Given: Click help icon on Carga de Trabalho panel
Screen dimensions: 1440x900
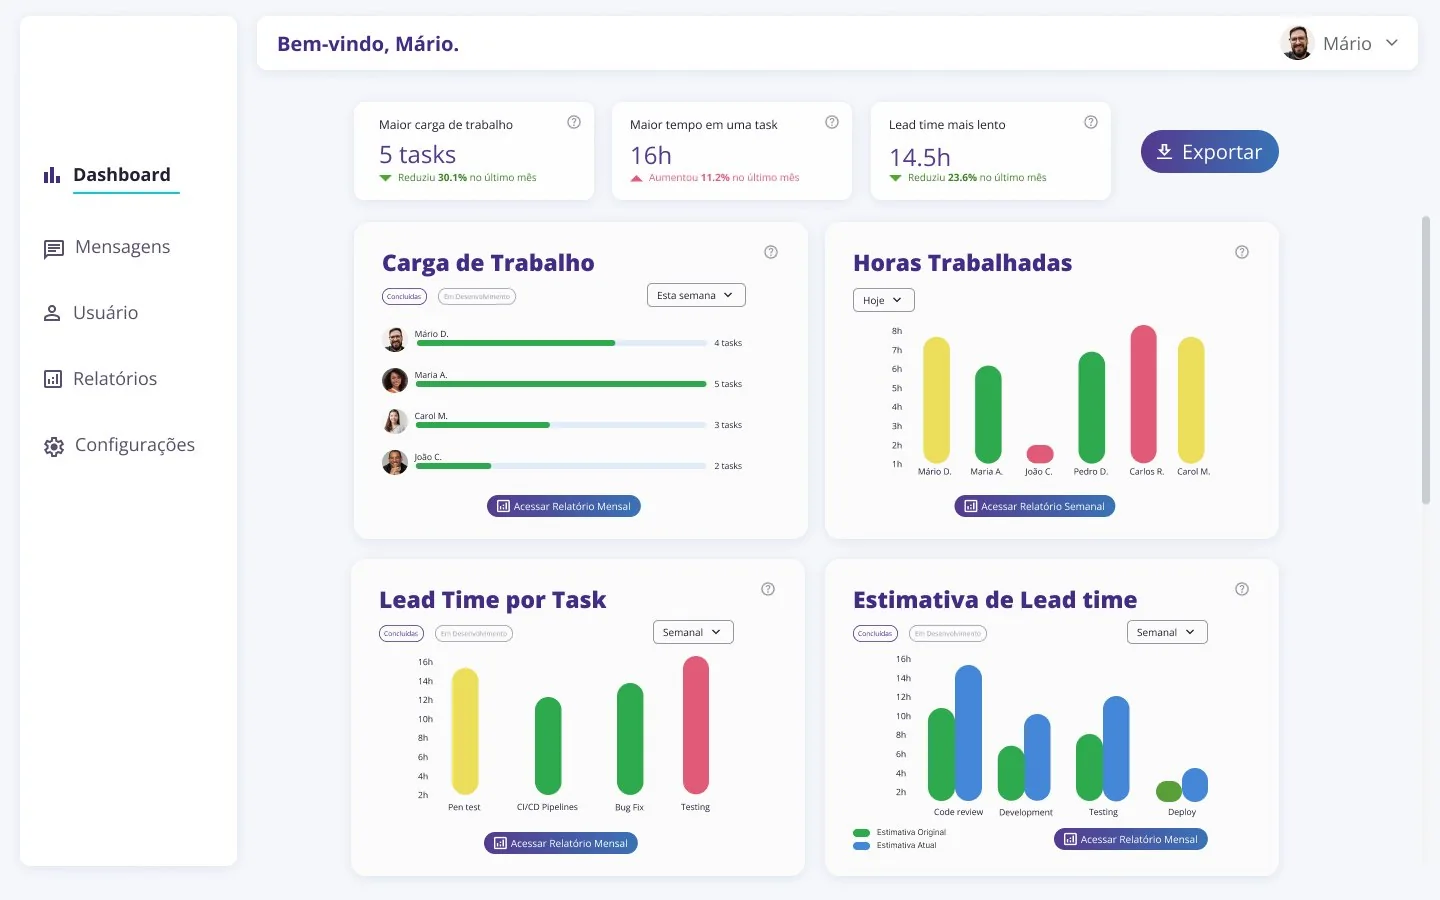Looking at the screenshot, I should tap(771, 252).
